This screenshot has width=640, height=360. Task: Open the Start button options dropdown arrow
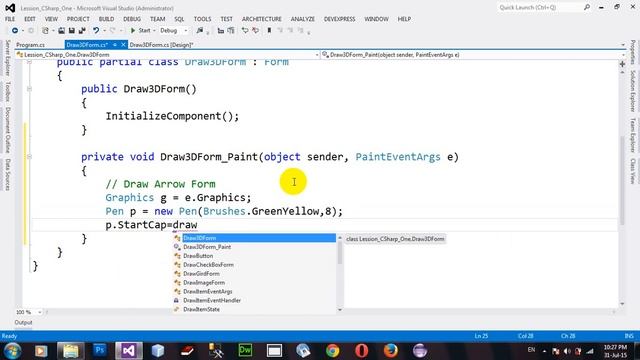click(154, 31)
